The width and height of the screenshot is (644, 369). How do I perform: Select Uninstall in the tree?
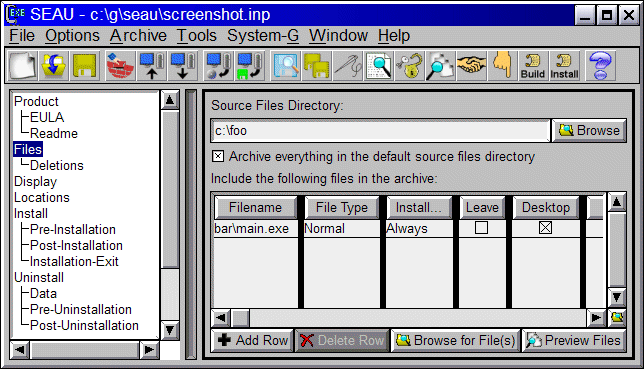tap(39, 278)
